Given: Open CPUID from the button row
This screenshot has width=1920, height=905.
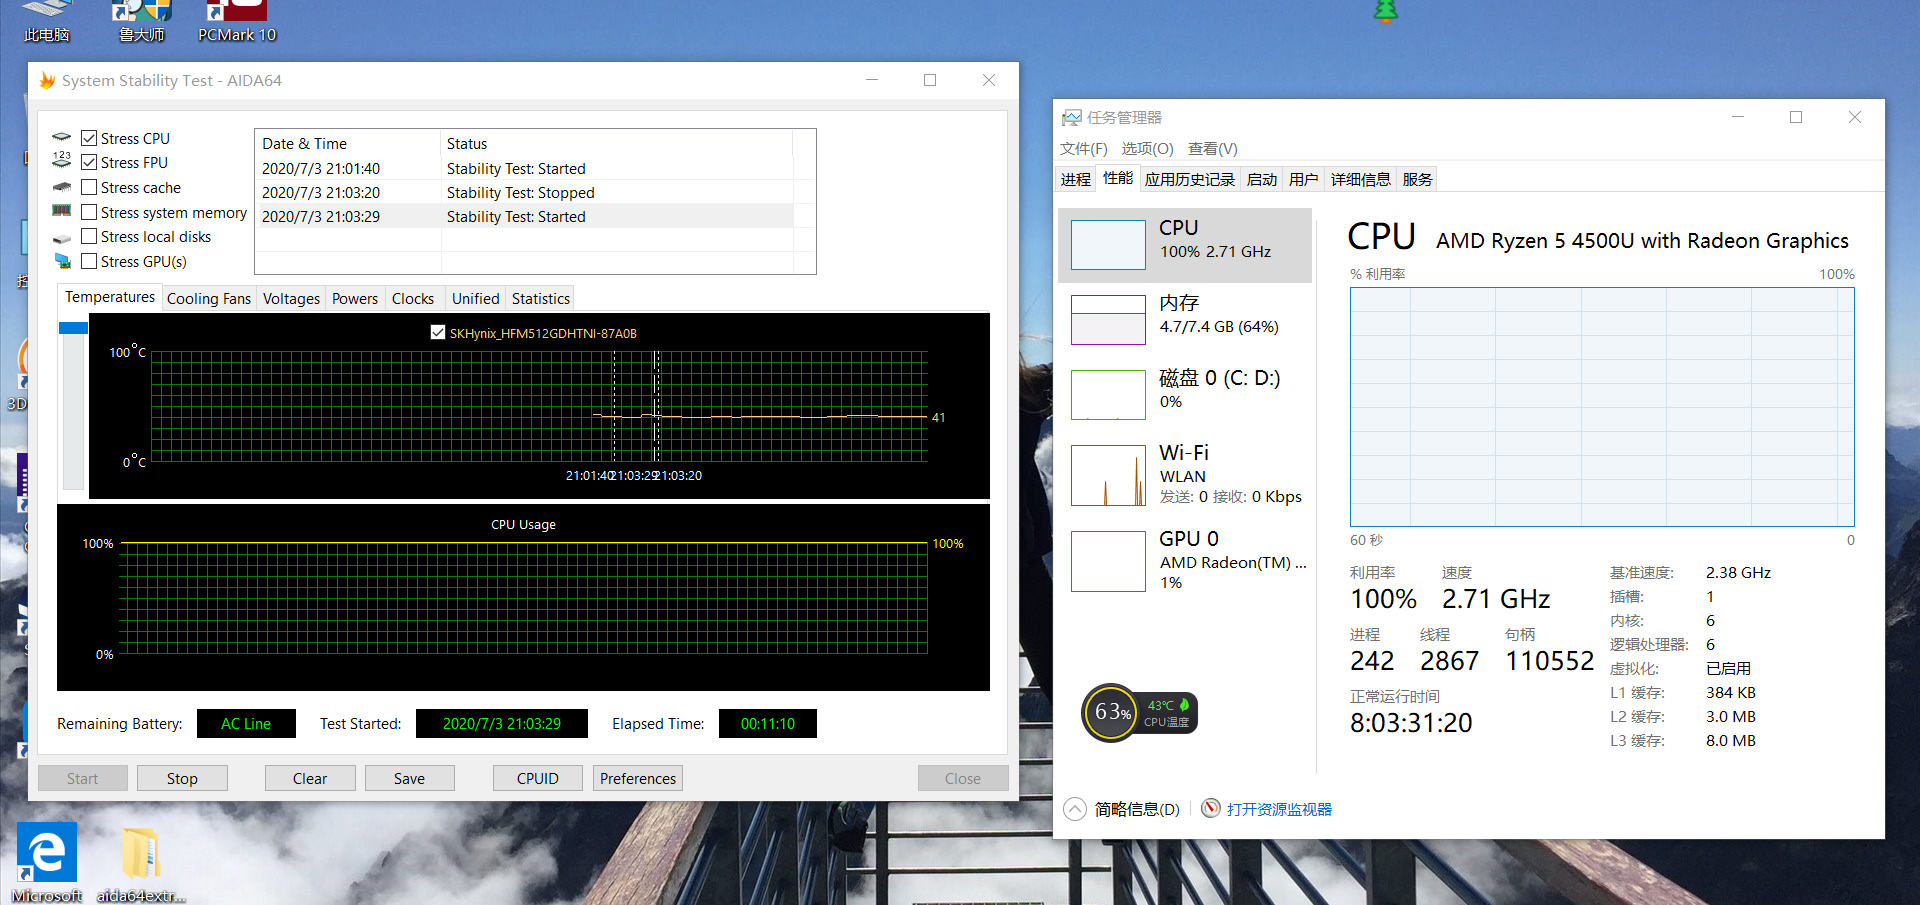Looking at the screenshot, I should tap(538, 778).
